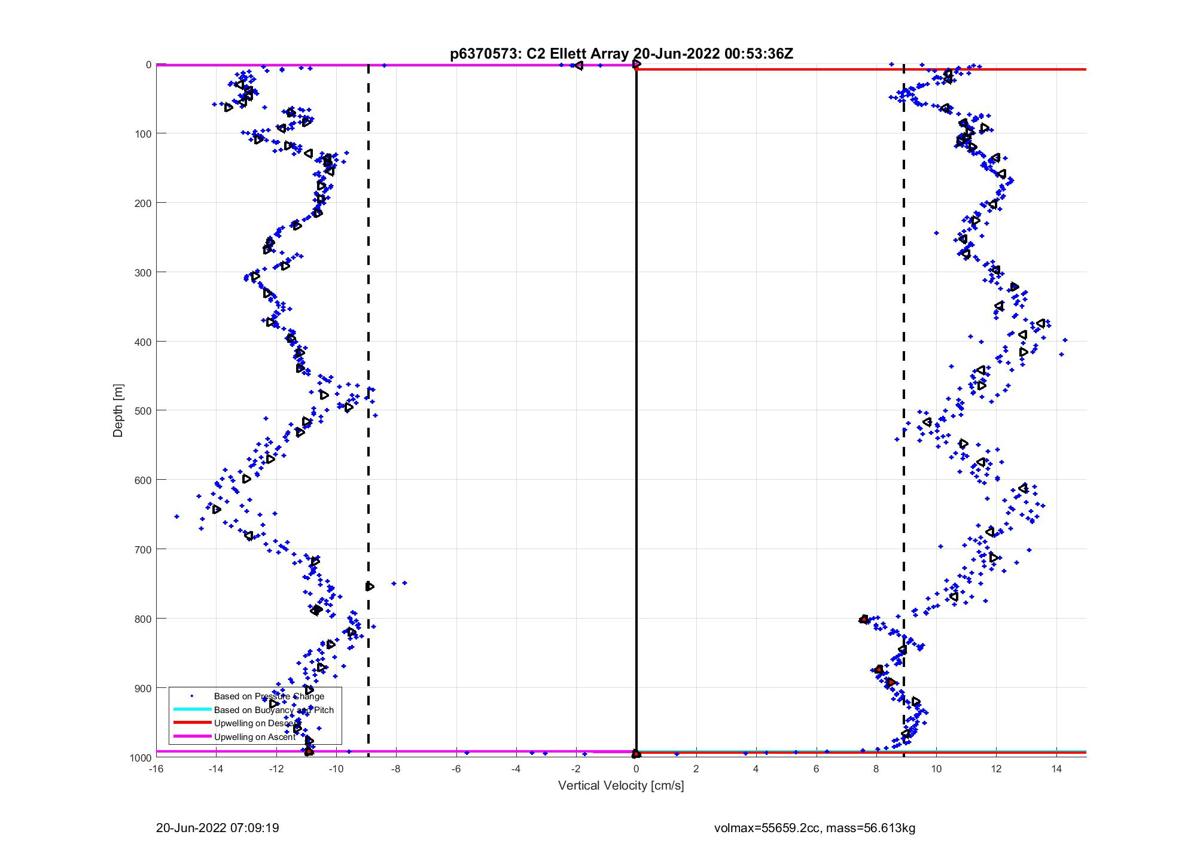Select legend entry 'Upwelling on Descent'

coord(258,723)
